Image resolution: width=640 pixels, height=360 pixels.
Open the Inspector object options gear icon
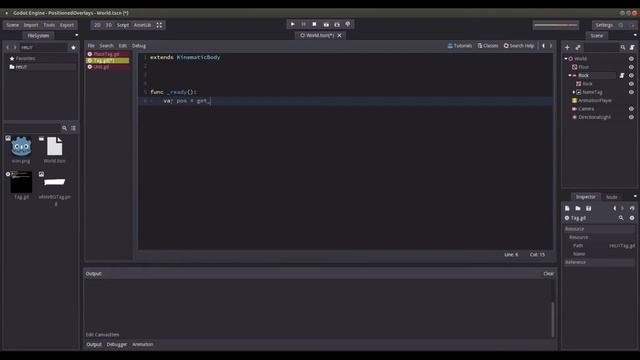(x=632, y=218)
